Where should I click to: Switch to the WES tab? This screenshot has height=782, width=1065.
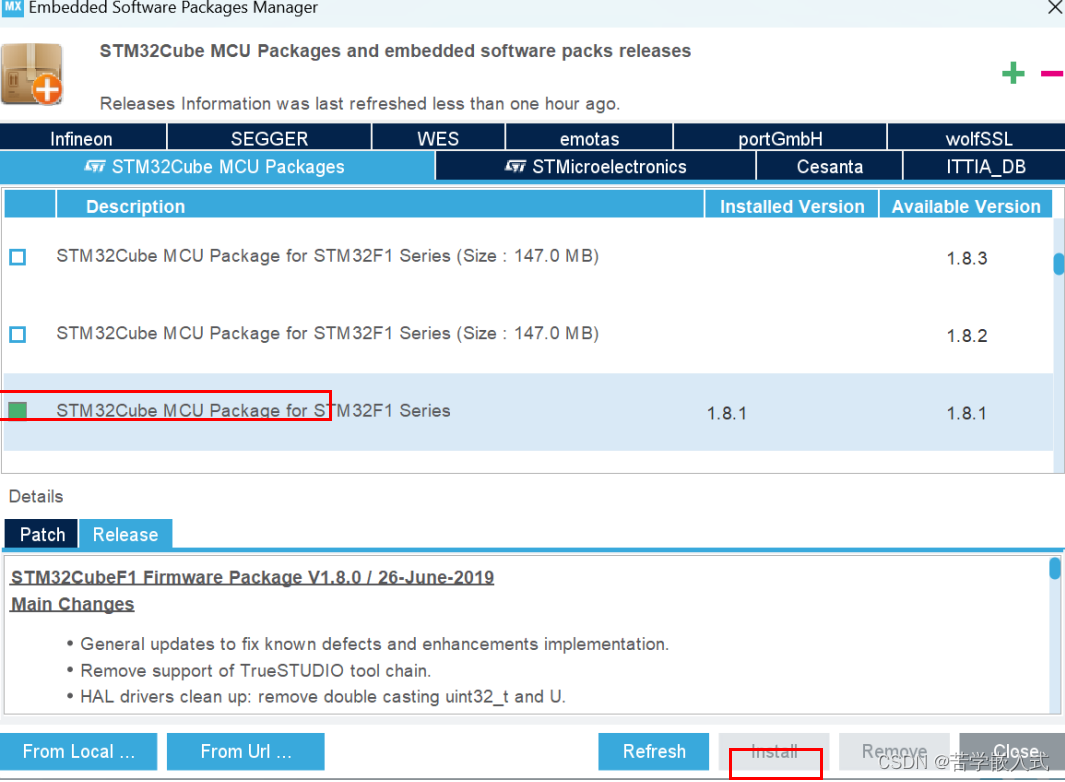(438, 138)
